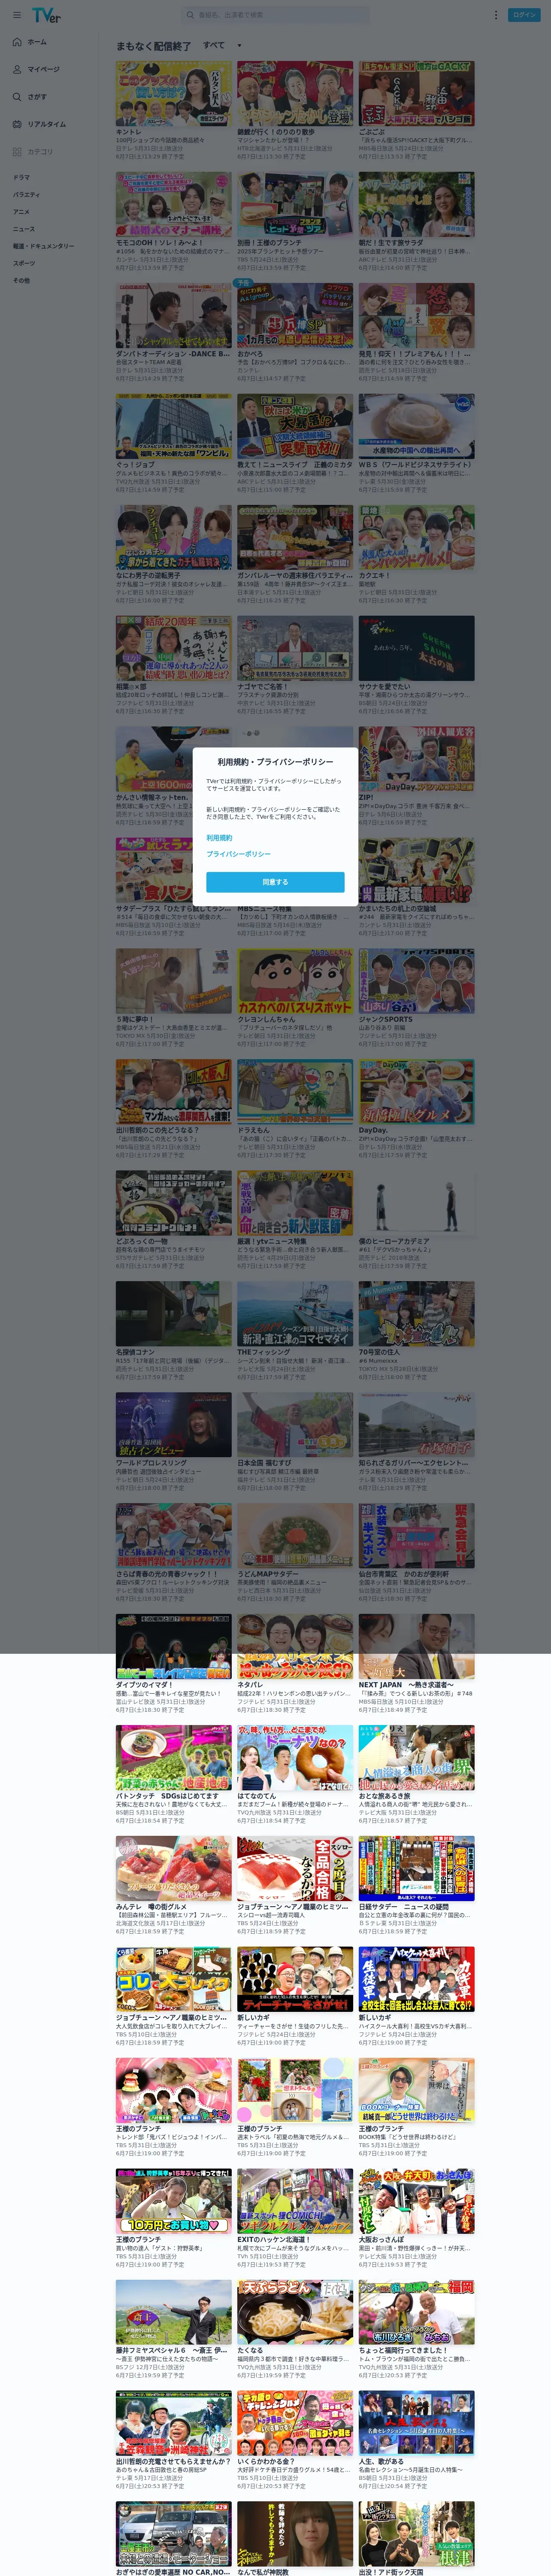Click the ダイブツのイマダ! program title
Viewport: 551px width, 2576px height.
point(144,1686)
